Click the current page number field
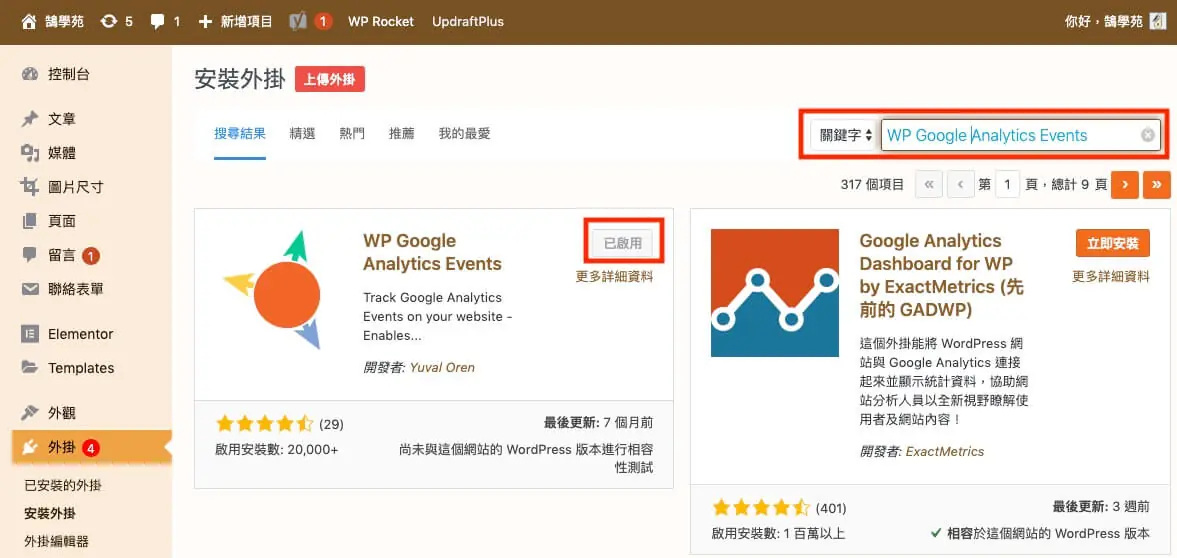 click(x=1007, y=185)
